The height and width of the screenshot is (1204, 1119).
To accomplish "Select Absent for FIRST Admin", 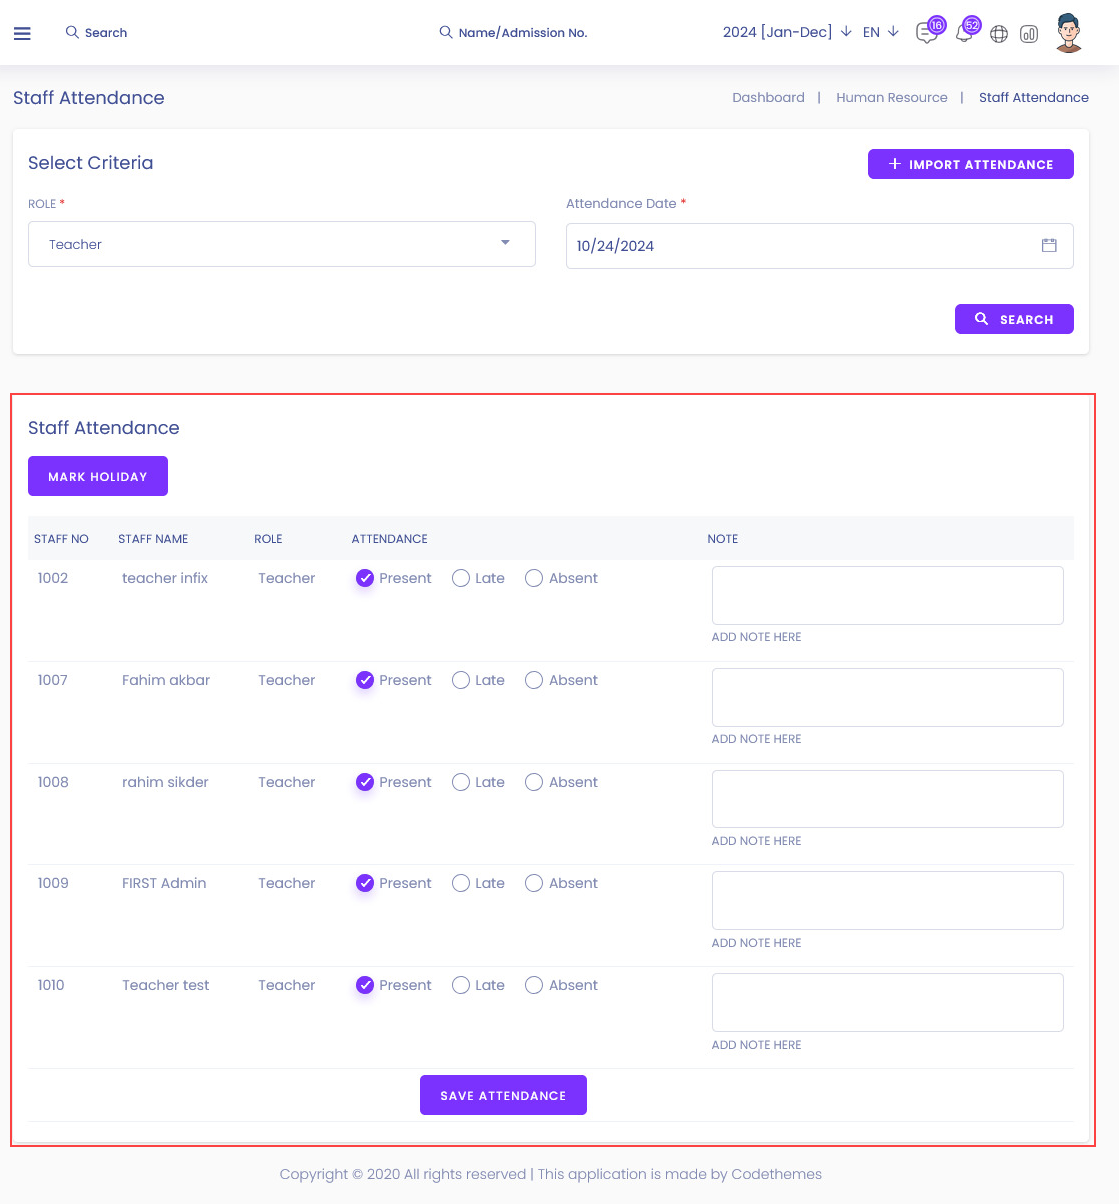I will 534,883.
